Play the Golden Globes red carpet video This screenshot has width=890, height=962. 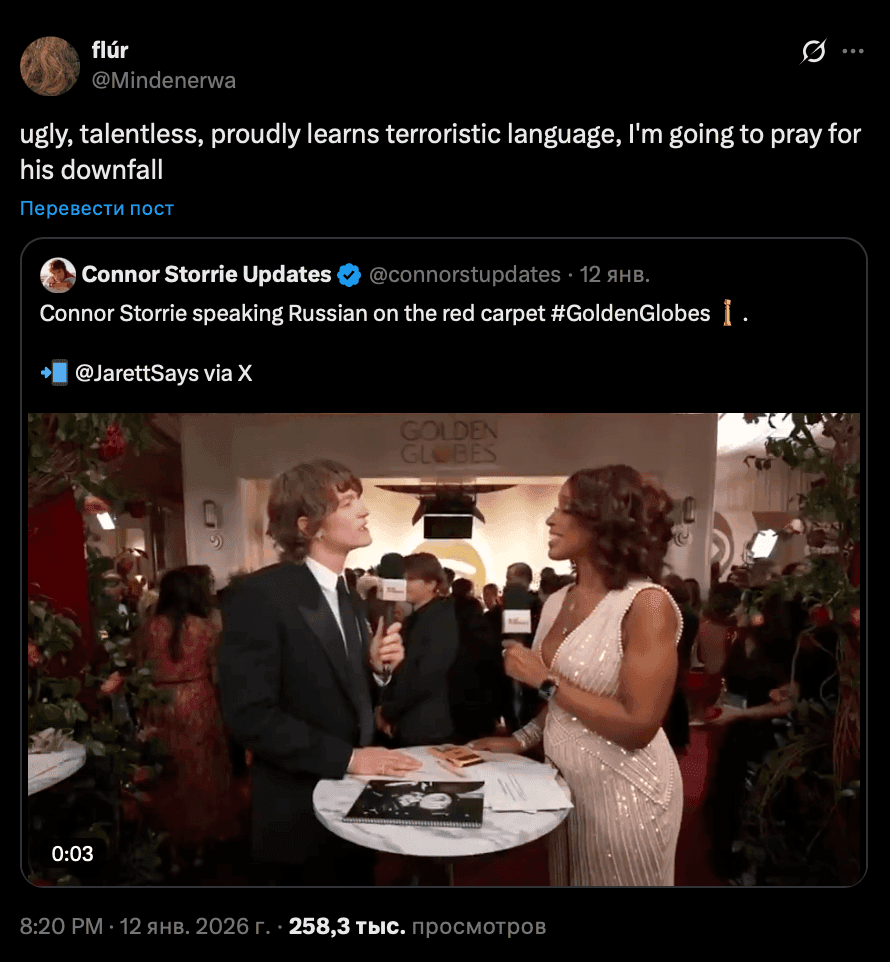[444, 649]
